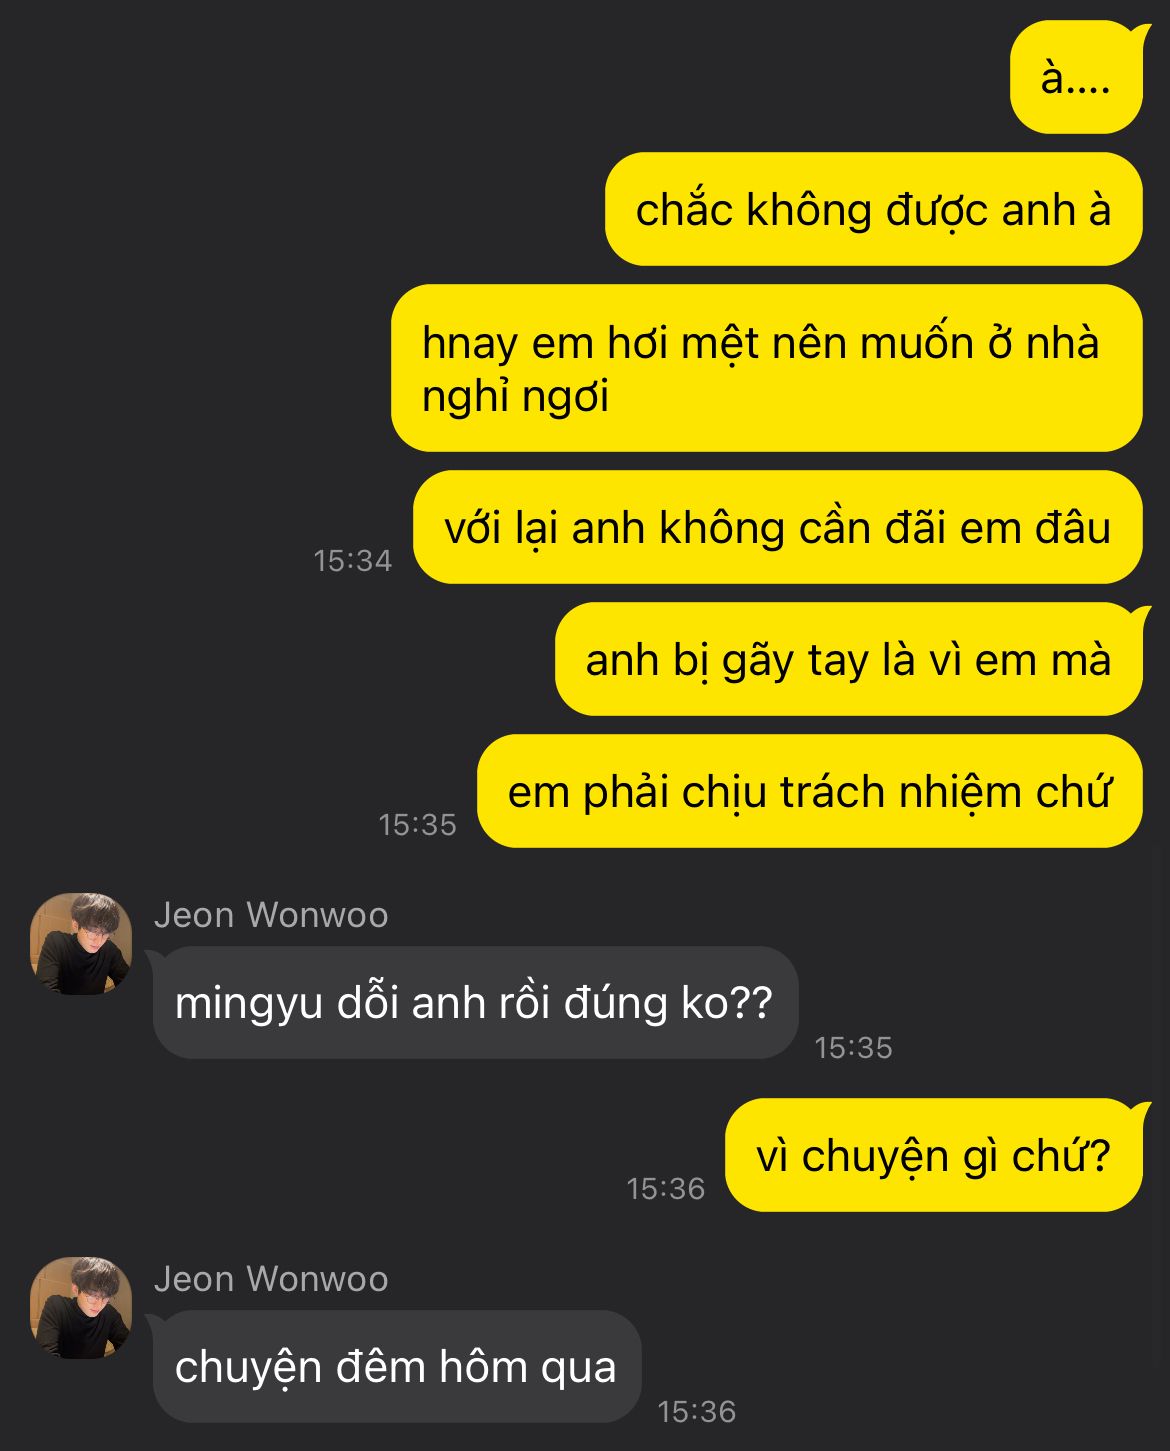Click the 15:34 timestamp
This screenshot has width=1170, height=1451.
click(353, 561)
